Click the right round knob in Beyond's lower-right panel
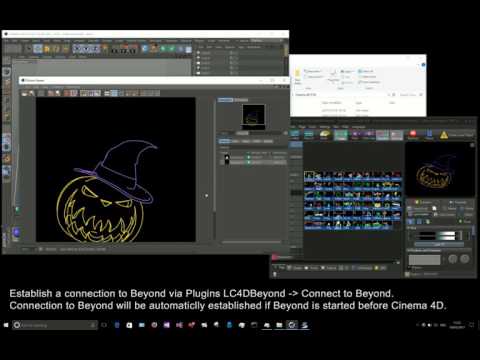Image resolution: width=480 pixels, height=360 pixels. tap(465, 259)
